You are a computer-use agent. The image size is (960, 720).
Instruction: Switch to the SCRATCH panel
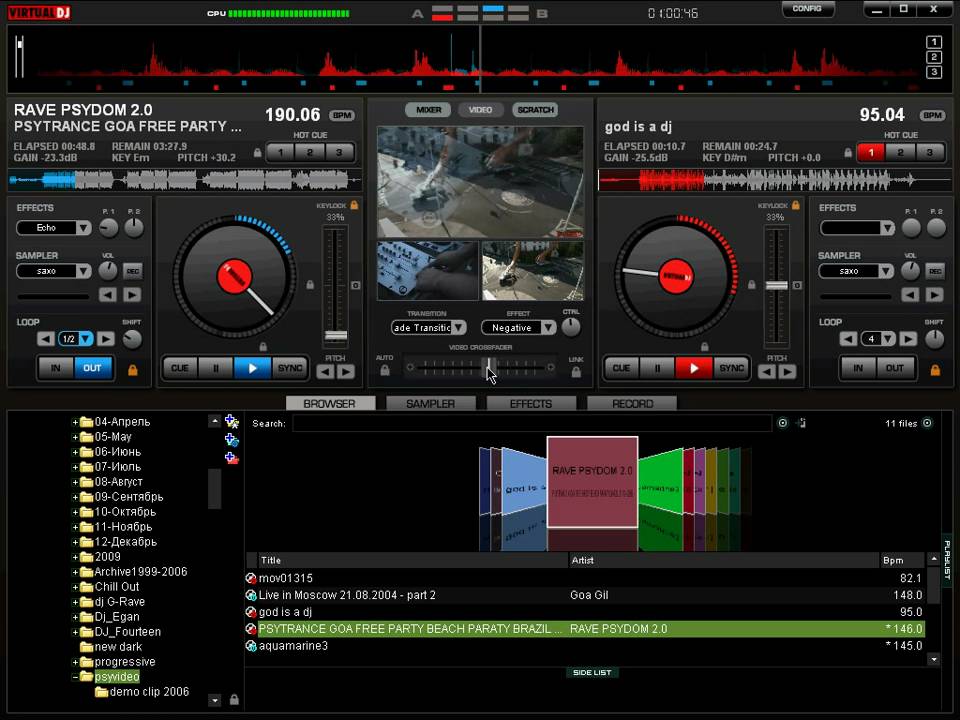[x=535, y=110]
